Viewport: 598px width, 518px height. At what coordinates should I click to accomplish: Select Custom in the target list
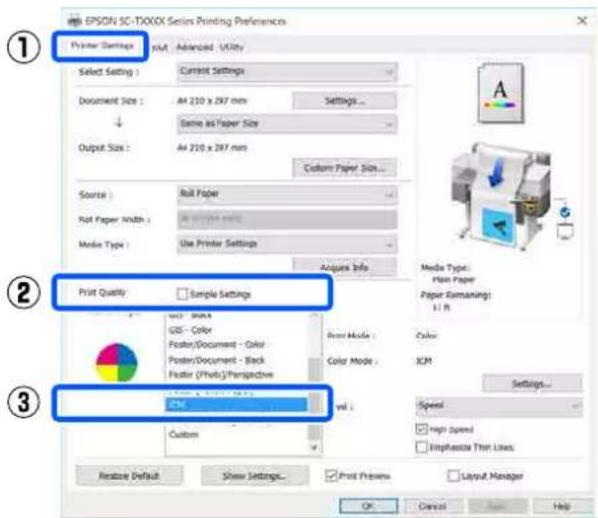coord(183,435)
